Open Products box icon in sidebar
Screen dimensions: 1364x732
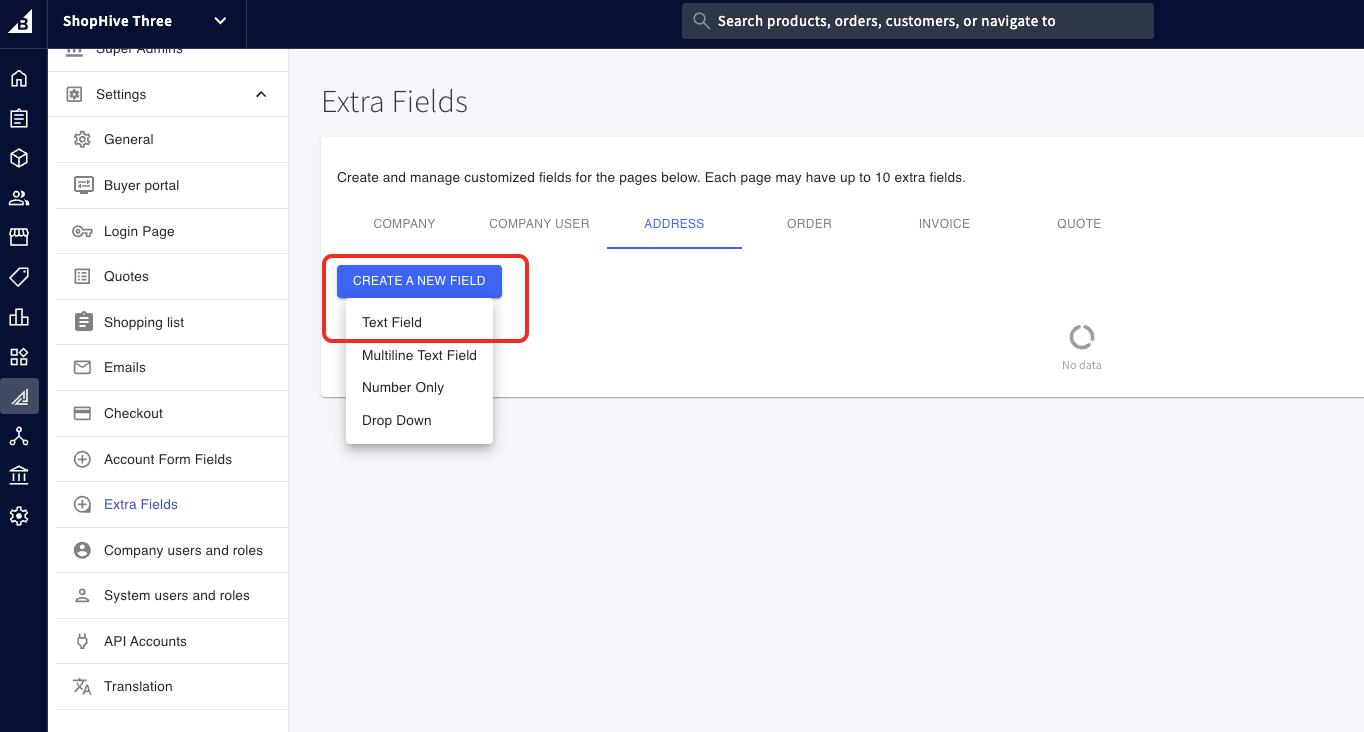(x=19, y=158)
